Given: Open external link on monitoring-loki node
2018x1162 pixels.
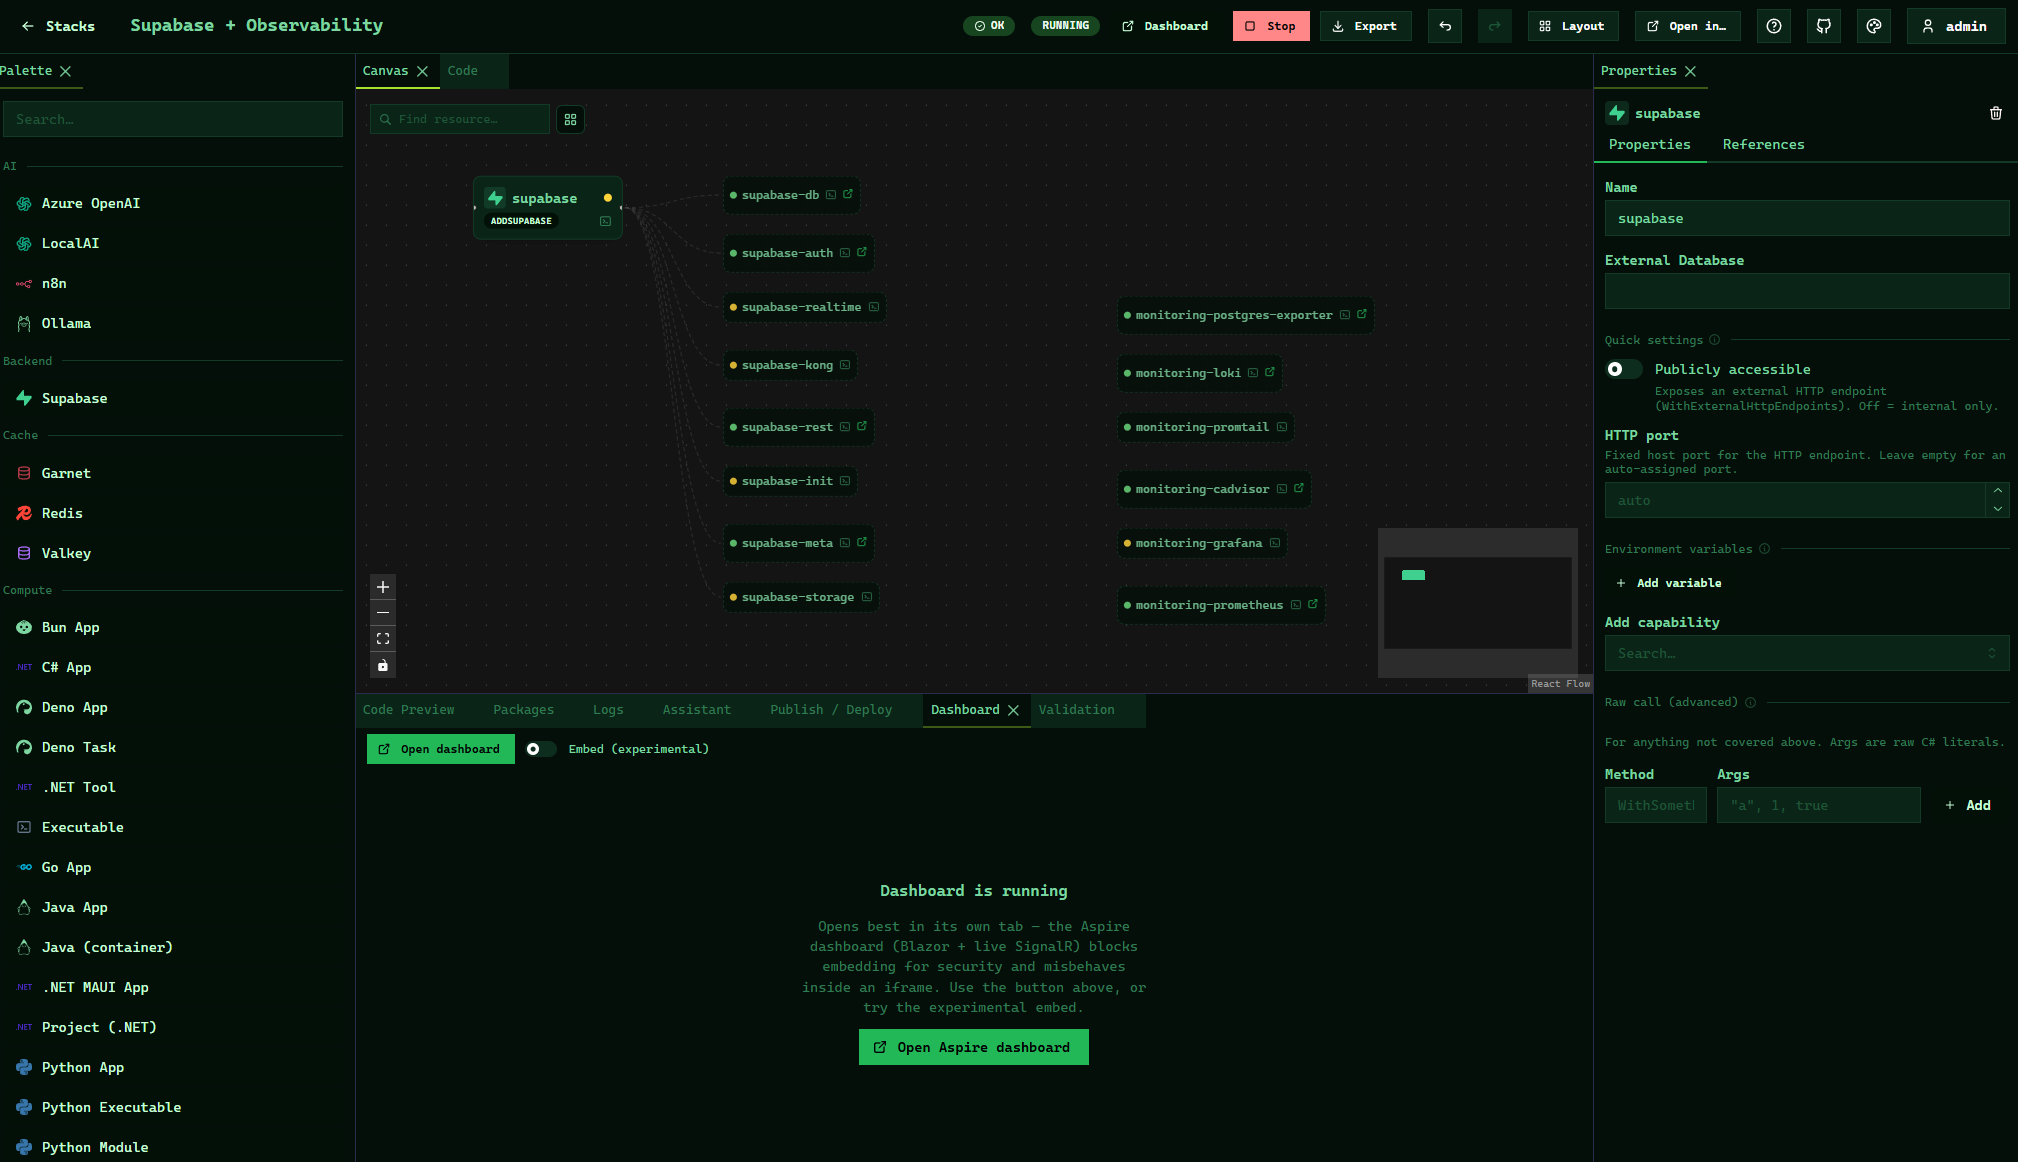Looking at the screenshot, I should (1270, 372).
